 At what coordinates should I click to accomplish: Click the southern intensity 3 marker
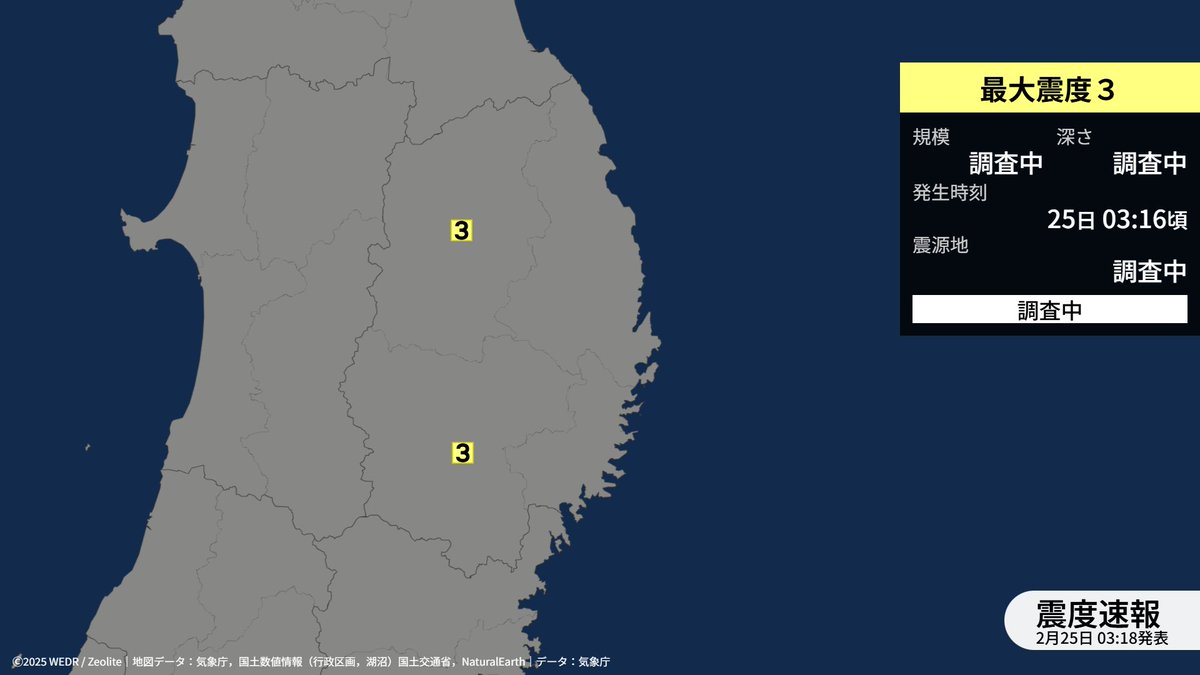tap(461, 451)
